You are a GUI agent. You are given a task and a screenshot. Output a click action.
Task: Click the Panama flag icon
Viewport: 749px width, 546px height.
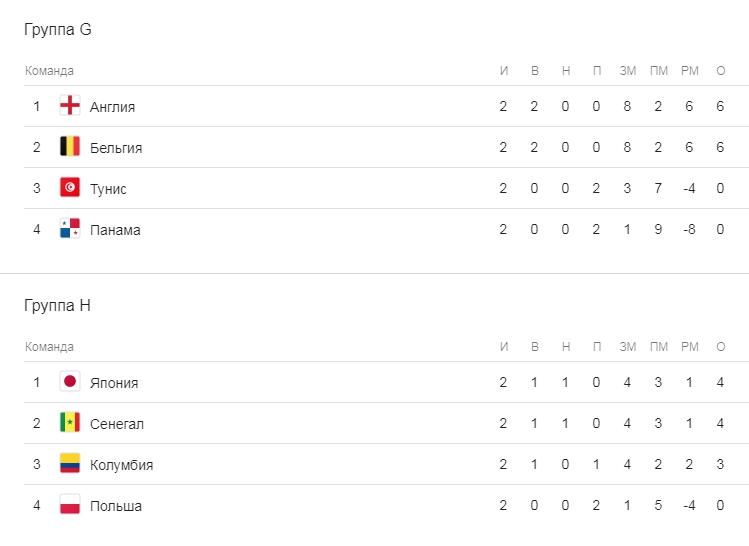(x=70, y=229)
